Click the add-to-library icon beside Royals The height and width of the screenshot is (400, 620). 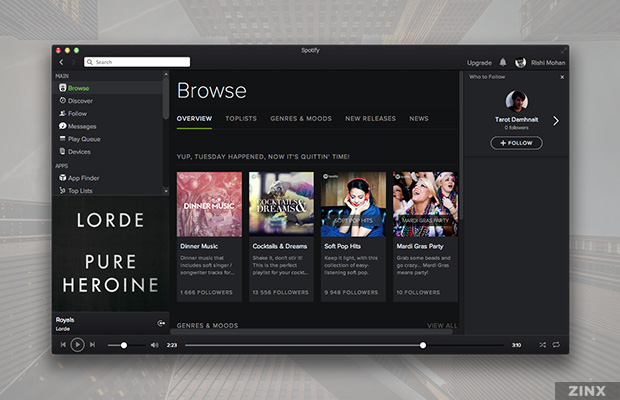161,323
